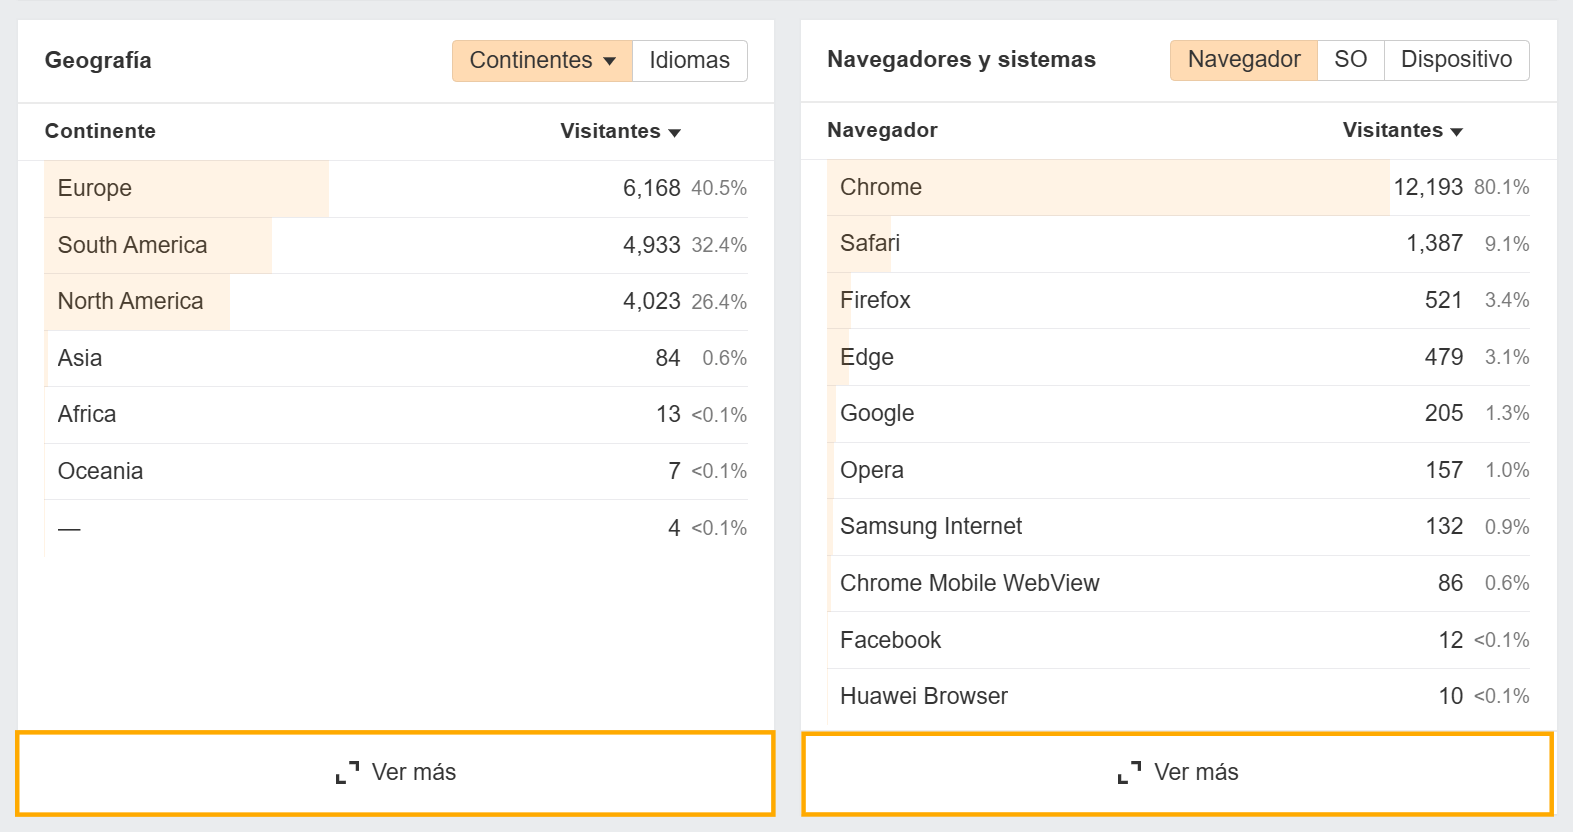Click the Navegador column header
The width and height of the screenshot is (1573, 832).
(882, 131)
